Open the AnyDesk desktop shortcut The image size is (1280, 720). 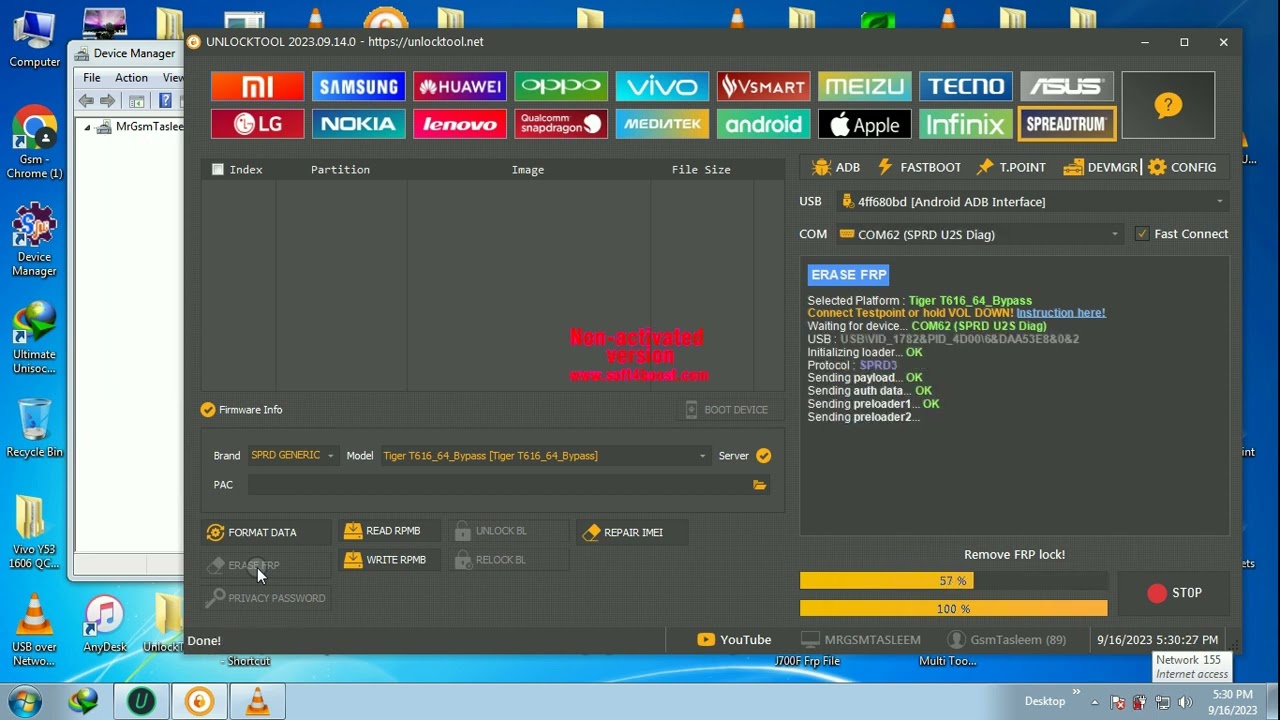coord(104,624)
